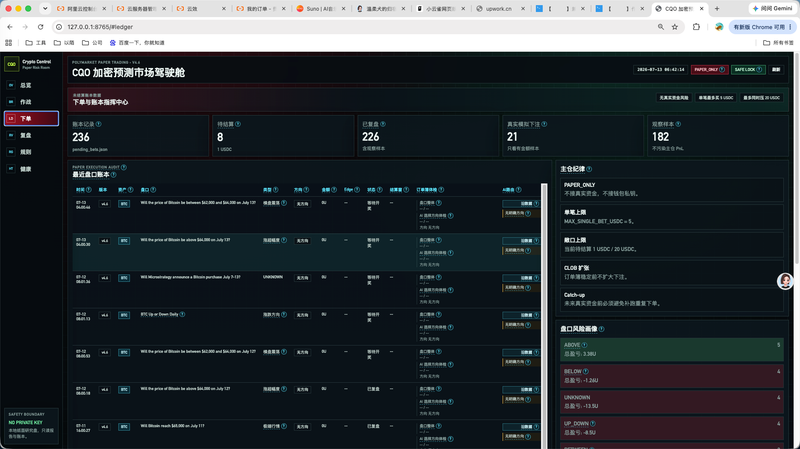Screen dimensions: 800x449
Task: Open the 工具 bookmarks folder
Action: tap(36, 43)
